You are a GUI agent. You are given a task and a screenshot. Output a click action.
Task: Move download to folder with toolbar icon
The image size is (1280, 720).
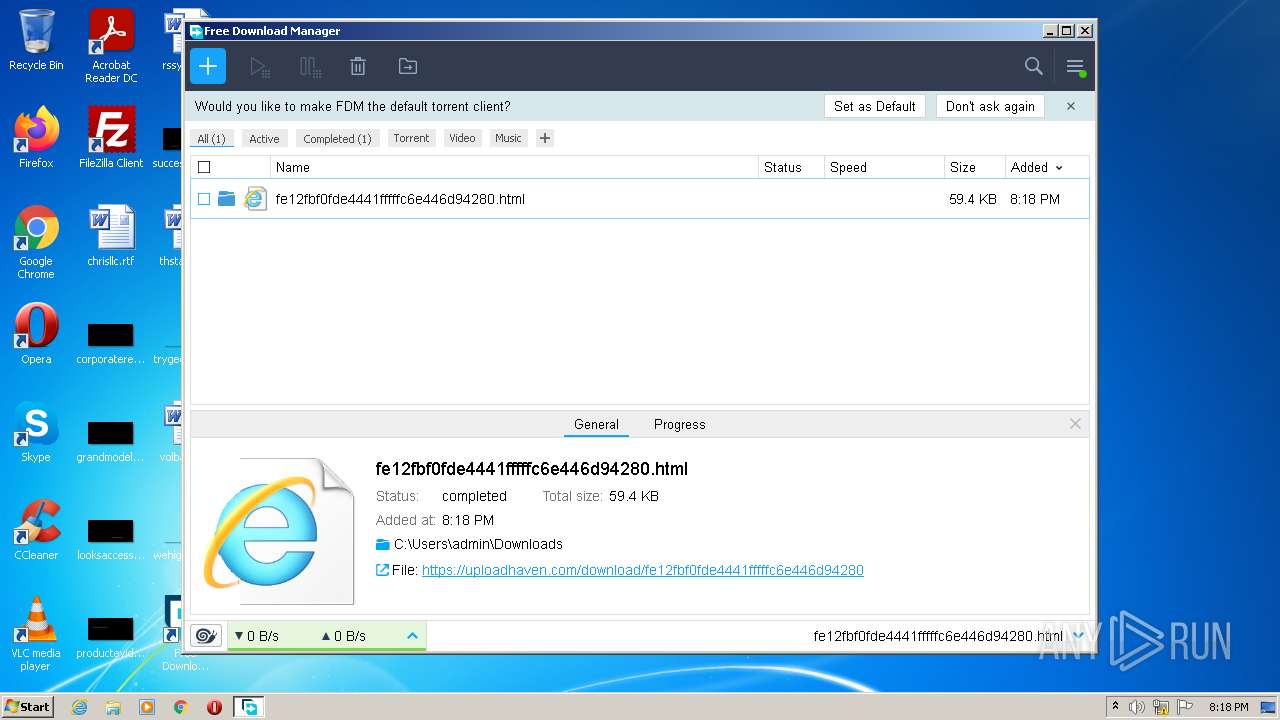[408, 67]
